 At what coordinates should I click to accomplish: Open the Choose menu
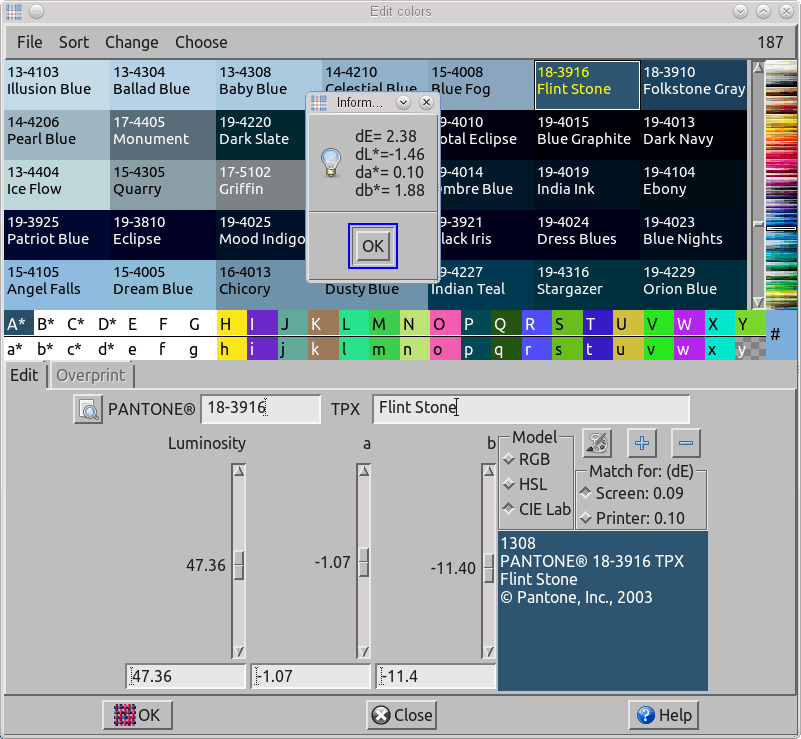pos(201,42)
